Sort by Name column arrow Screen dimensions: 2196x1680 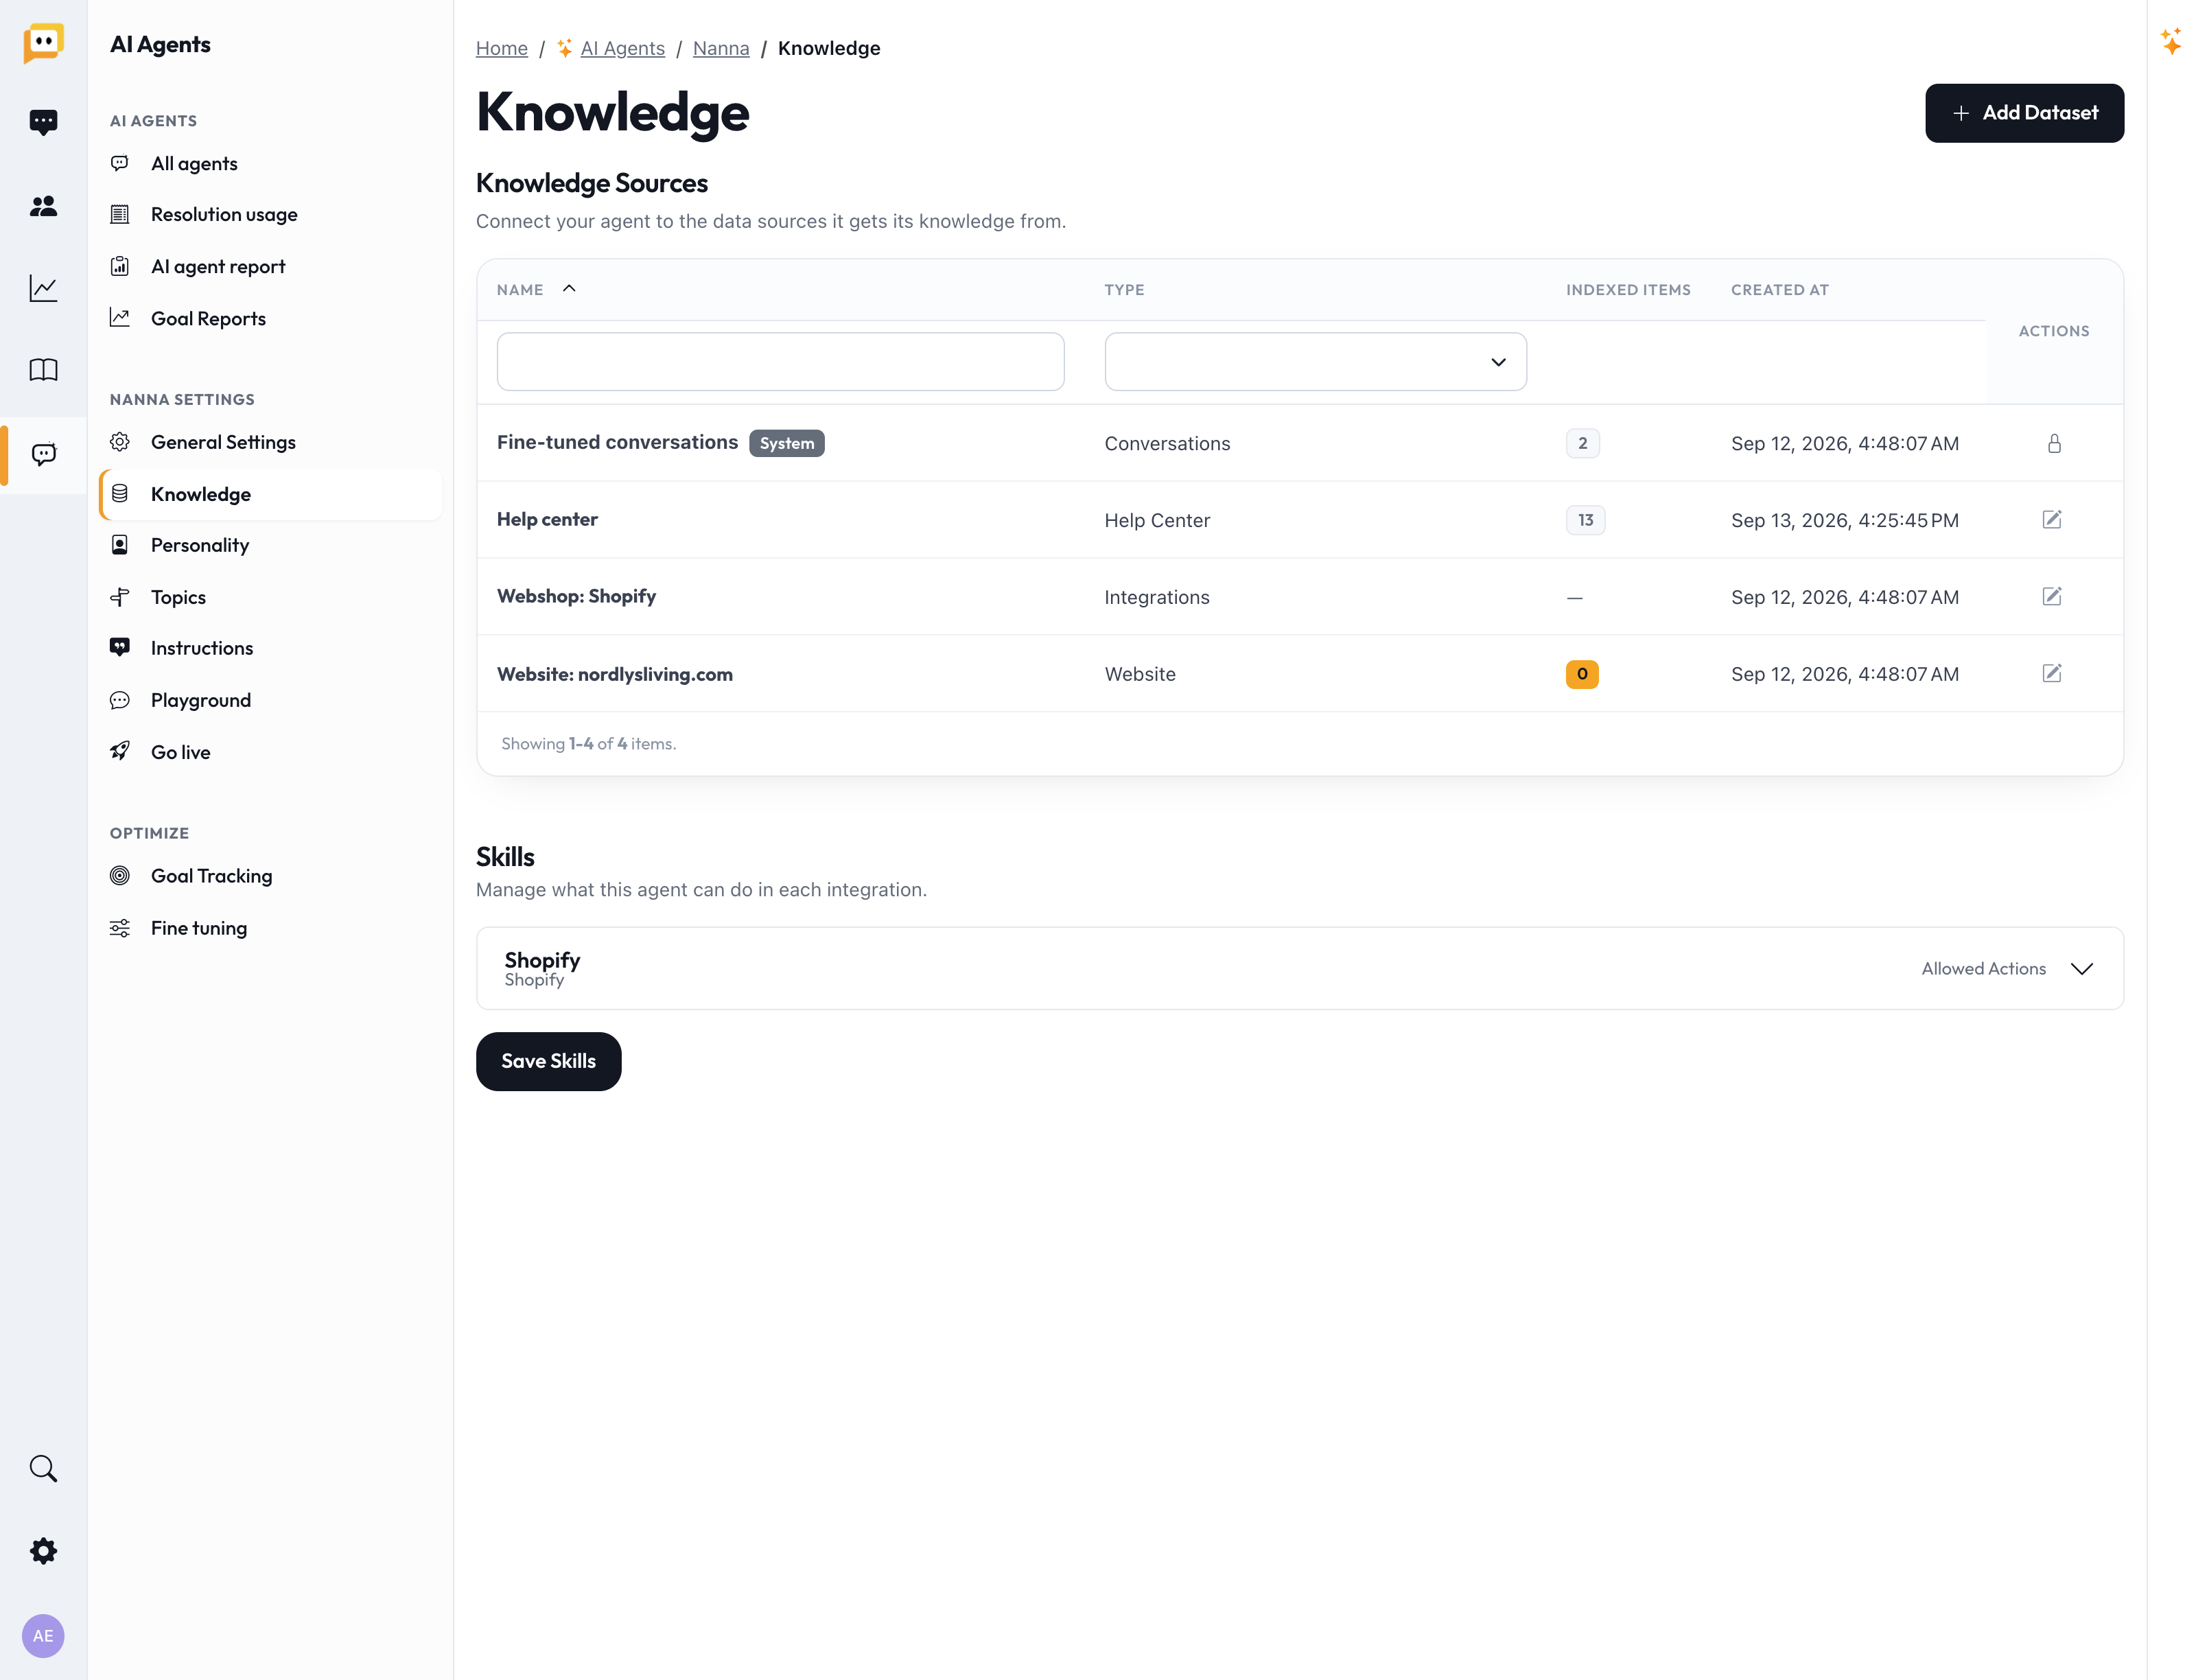tap(569, 289)
